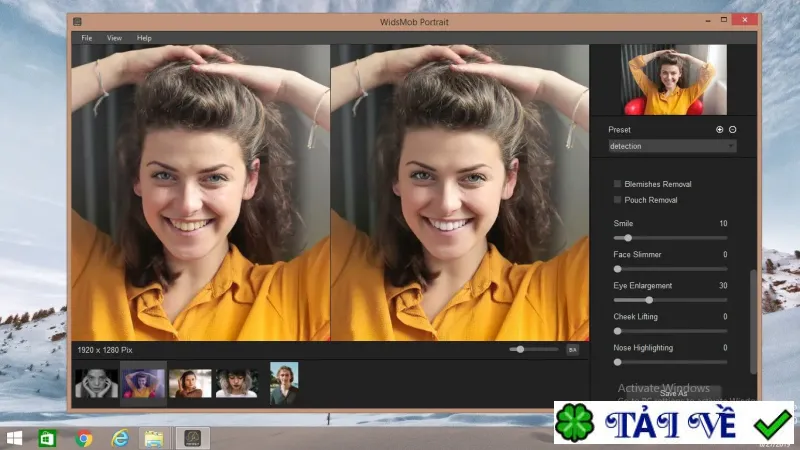Adjust the Eye Enlargement slider
The width and height of the screenshot is (800, 450).
point(670,300)
